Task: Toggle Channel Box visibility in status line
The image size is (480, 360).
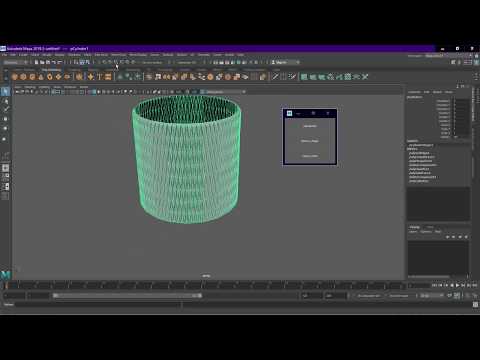Action: pos(476,62)
